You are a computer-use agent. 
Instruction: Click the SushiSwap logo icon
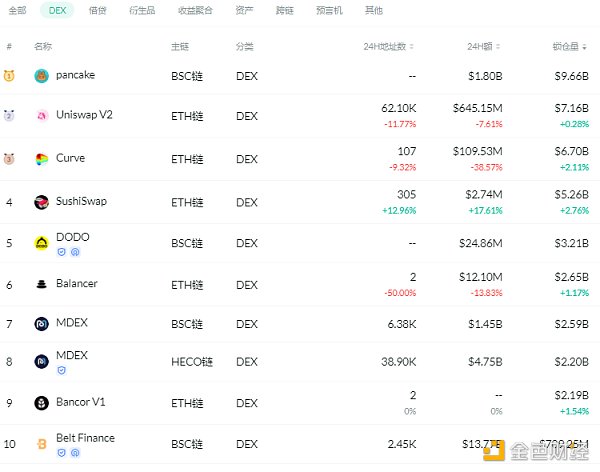tap(41, 203)
